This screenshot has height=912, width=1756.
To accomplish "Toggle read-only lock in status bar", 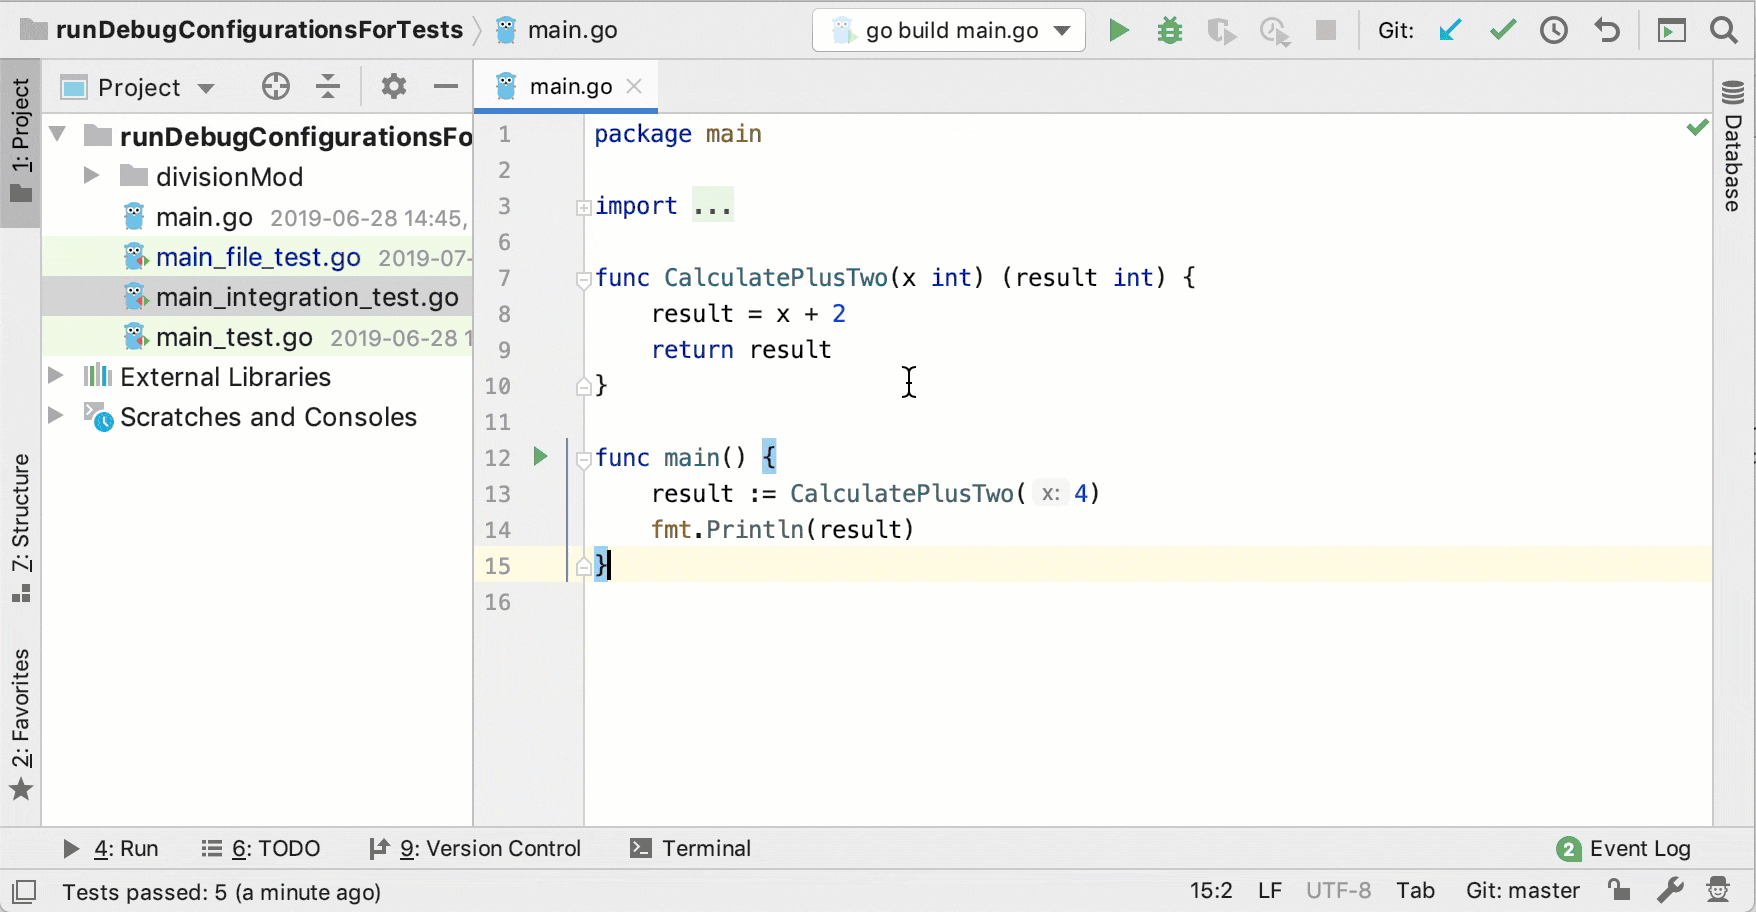I will pyautogui.click(x=1620, y=890).
